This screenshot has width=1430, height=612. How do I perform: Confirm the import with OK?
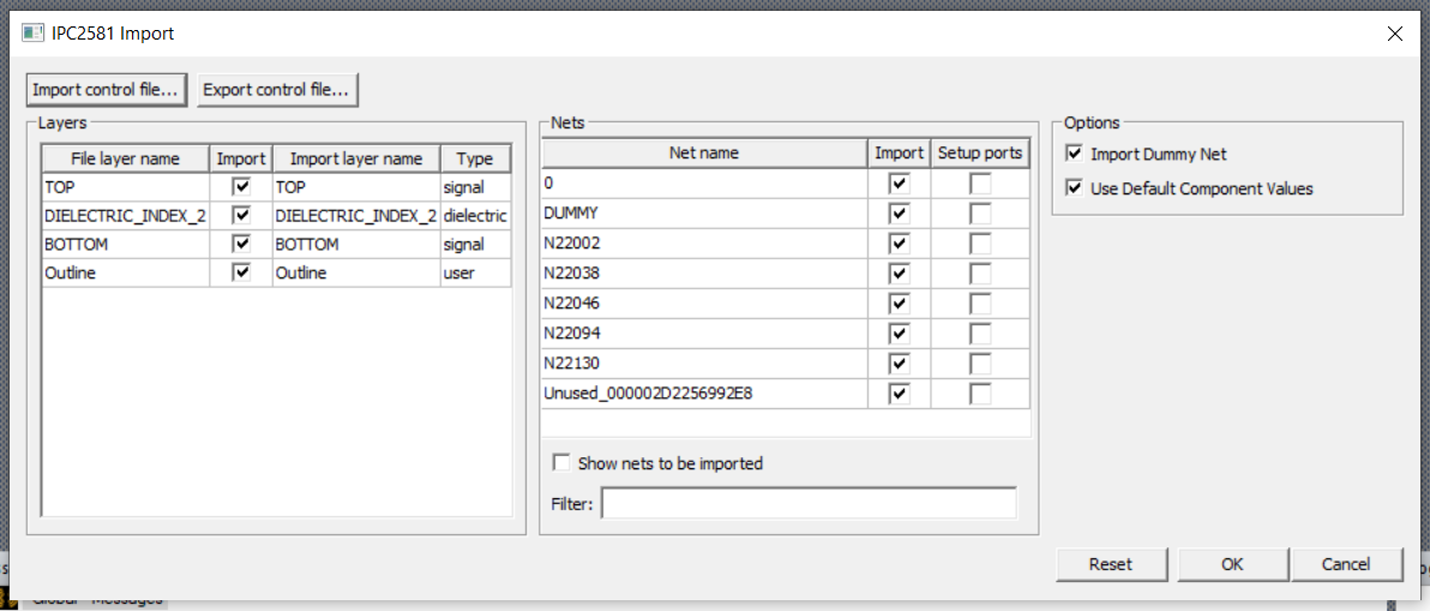coord(1232,564)
